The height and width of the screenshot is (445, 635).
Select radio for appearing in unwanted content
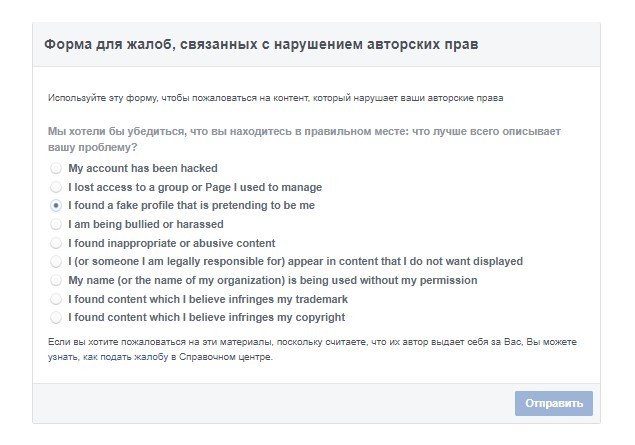point(55,261)
